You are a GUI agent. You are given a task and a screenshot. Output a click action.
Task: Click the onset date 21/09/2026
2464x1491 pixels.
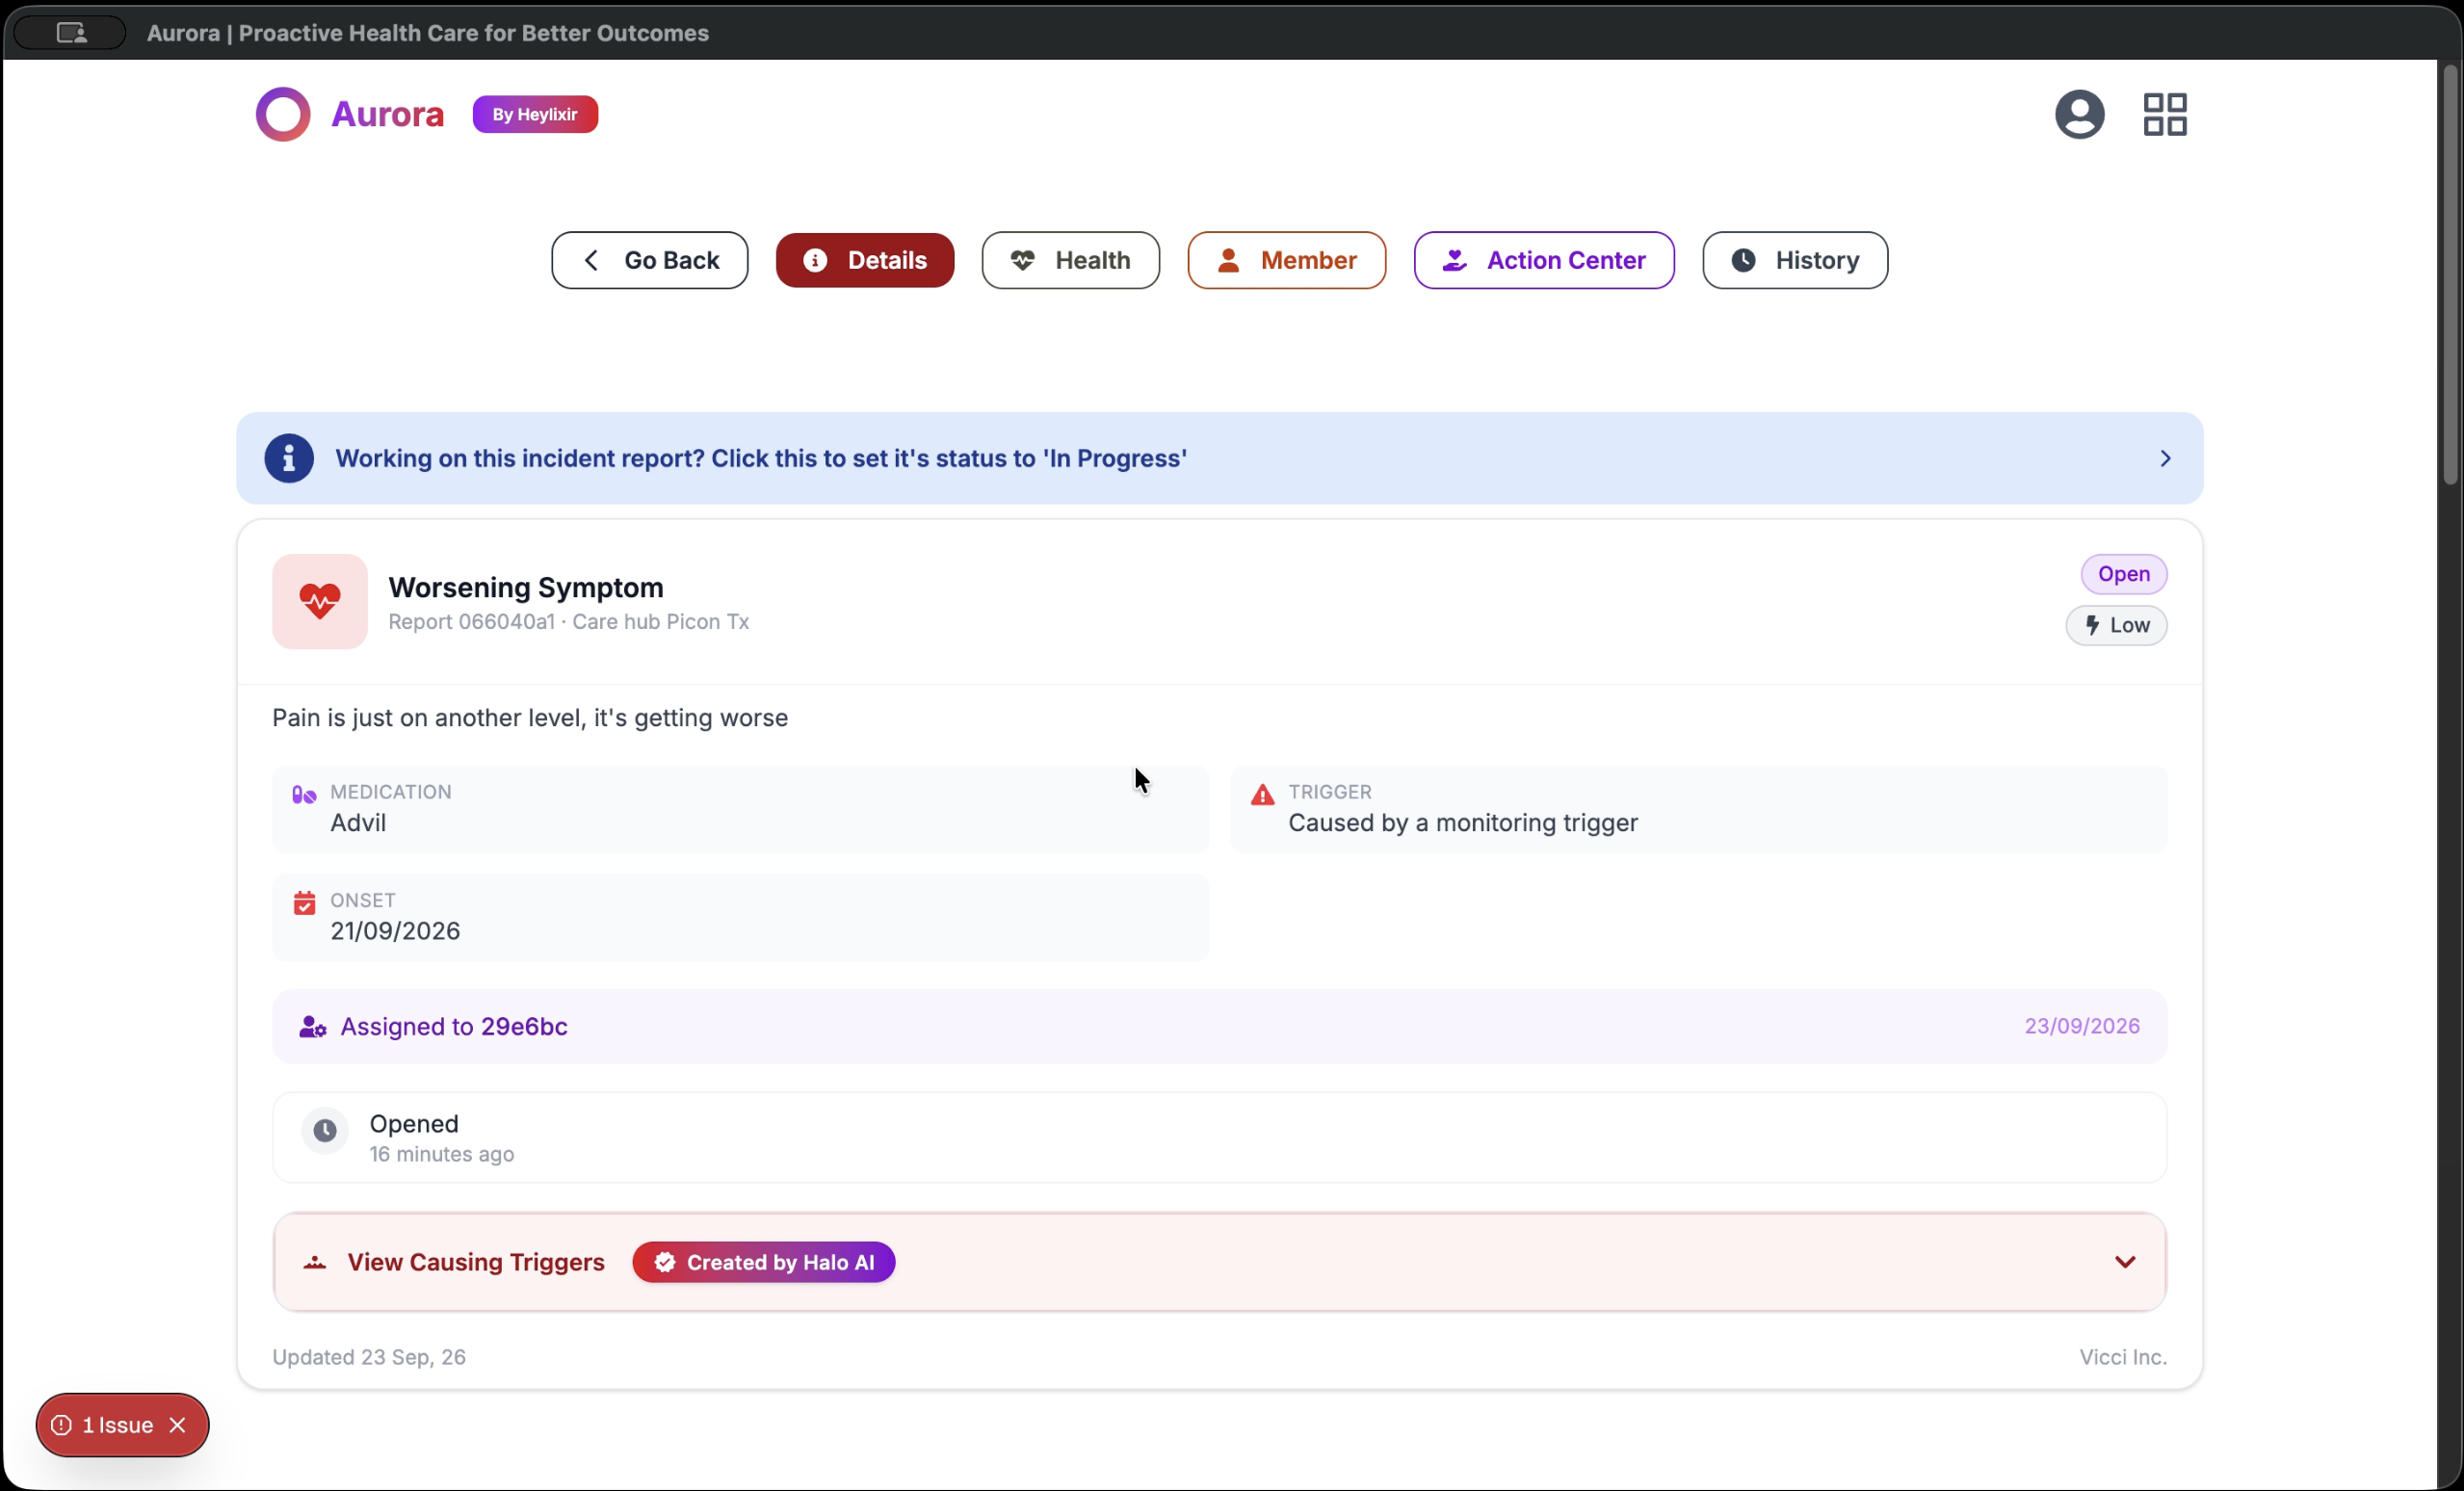(395, 931)
